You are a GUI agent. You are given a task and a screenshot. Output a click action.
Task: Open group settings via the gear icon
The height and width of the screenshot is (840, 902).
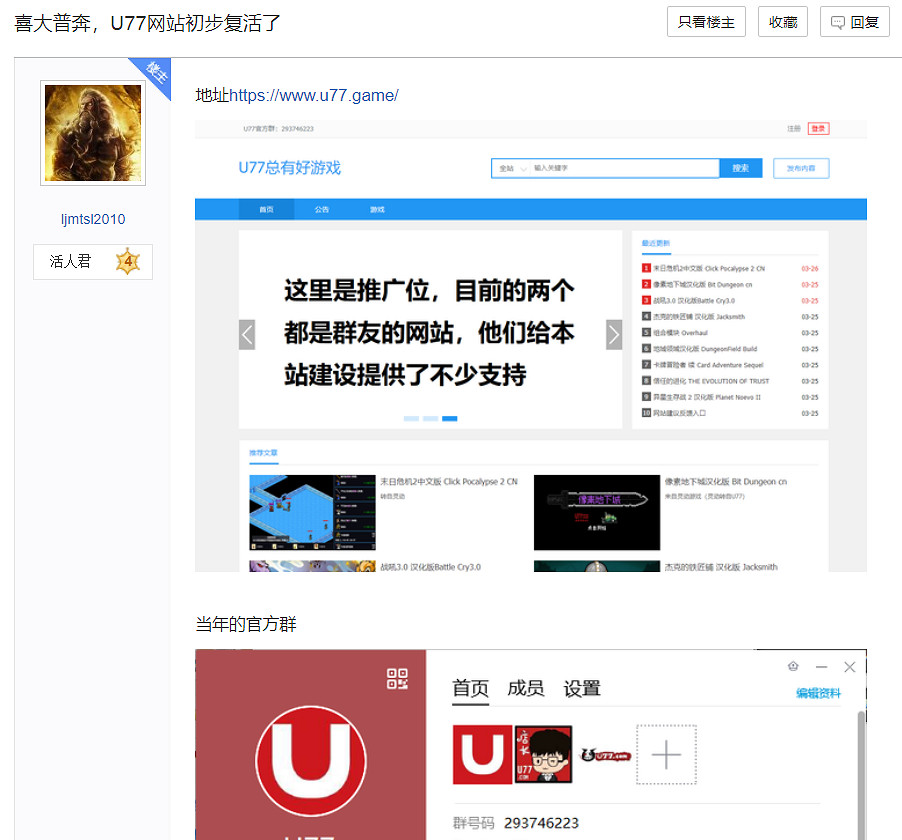coord(792,665)
